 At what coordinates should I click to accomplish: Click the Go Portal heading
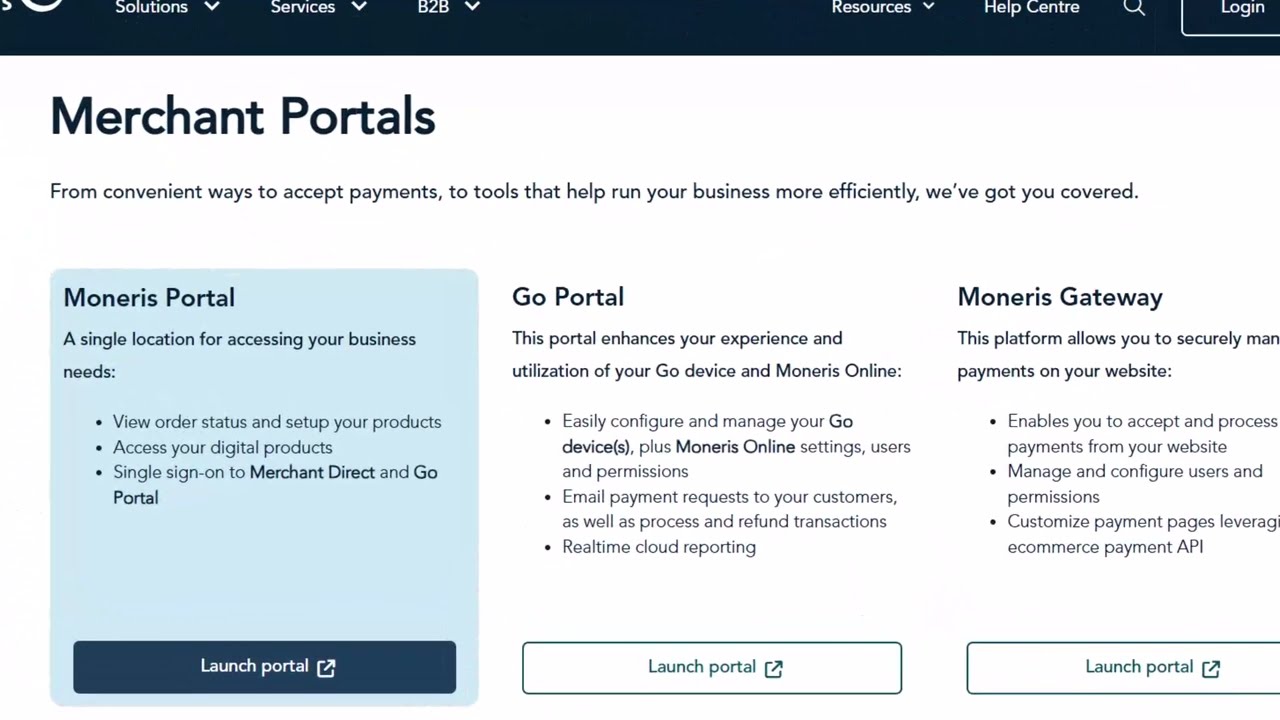(568, 297)
